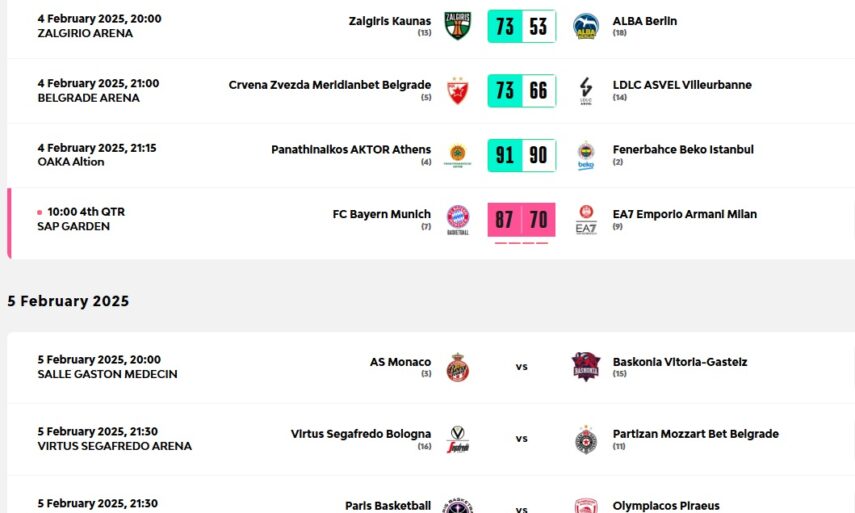Click the AS Monaco club crest
Screen dimensions: 855x513
(458, 367)
